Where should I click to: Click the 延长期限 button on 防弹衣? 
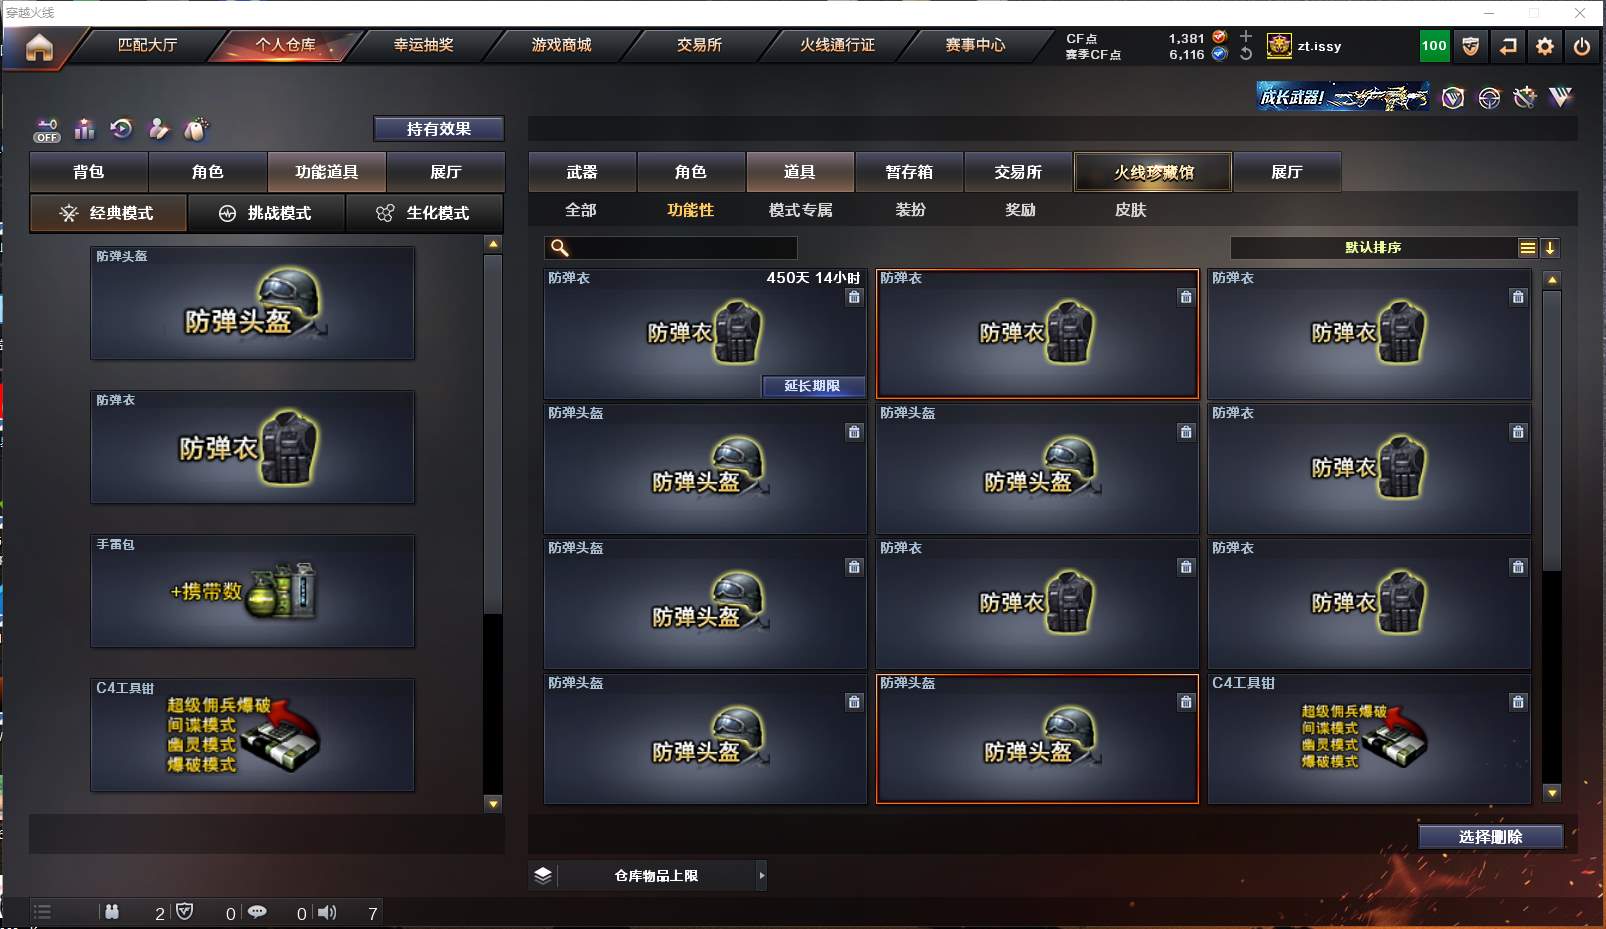[812, 386]
